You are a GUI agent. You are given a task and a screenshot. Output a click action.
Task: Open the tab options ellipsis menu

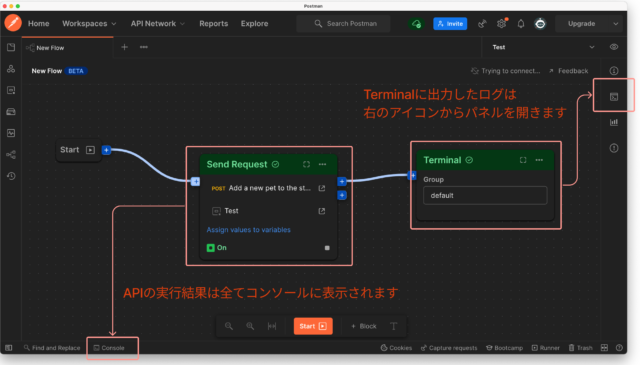pos(144,47)
